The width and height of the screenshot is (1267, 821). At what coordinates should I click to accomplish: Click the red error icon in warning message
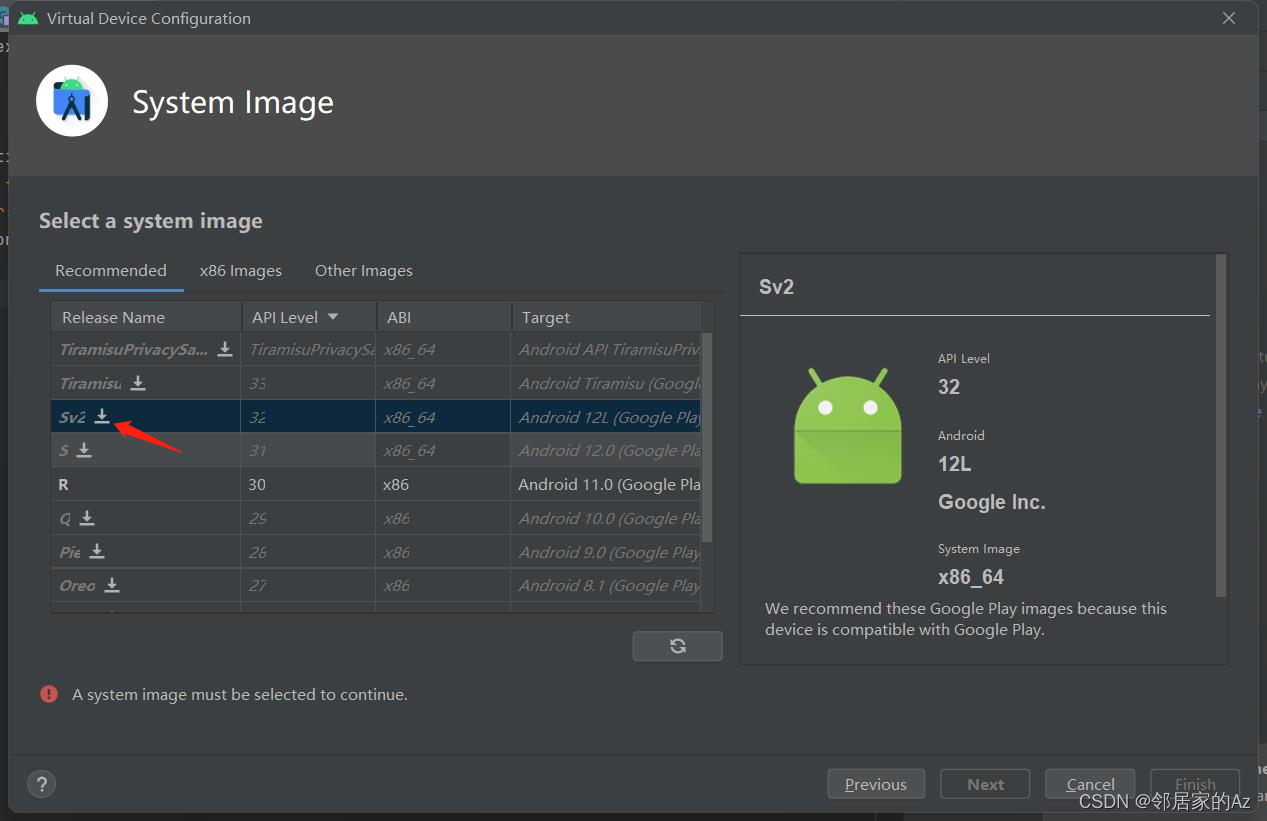(x=49, y=693)
